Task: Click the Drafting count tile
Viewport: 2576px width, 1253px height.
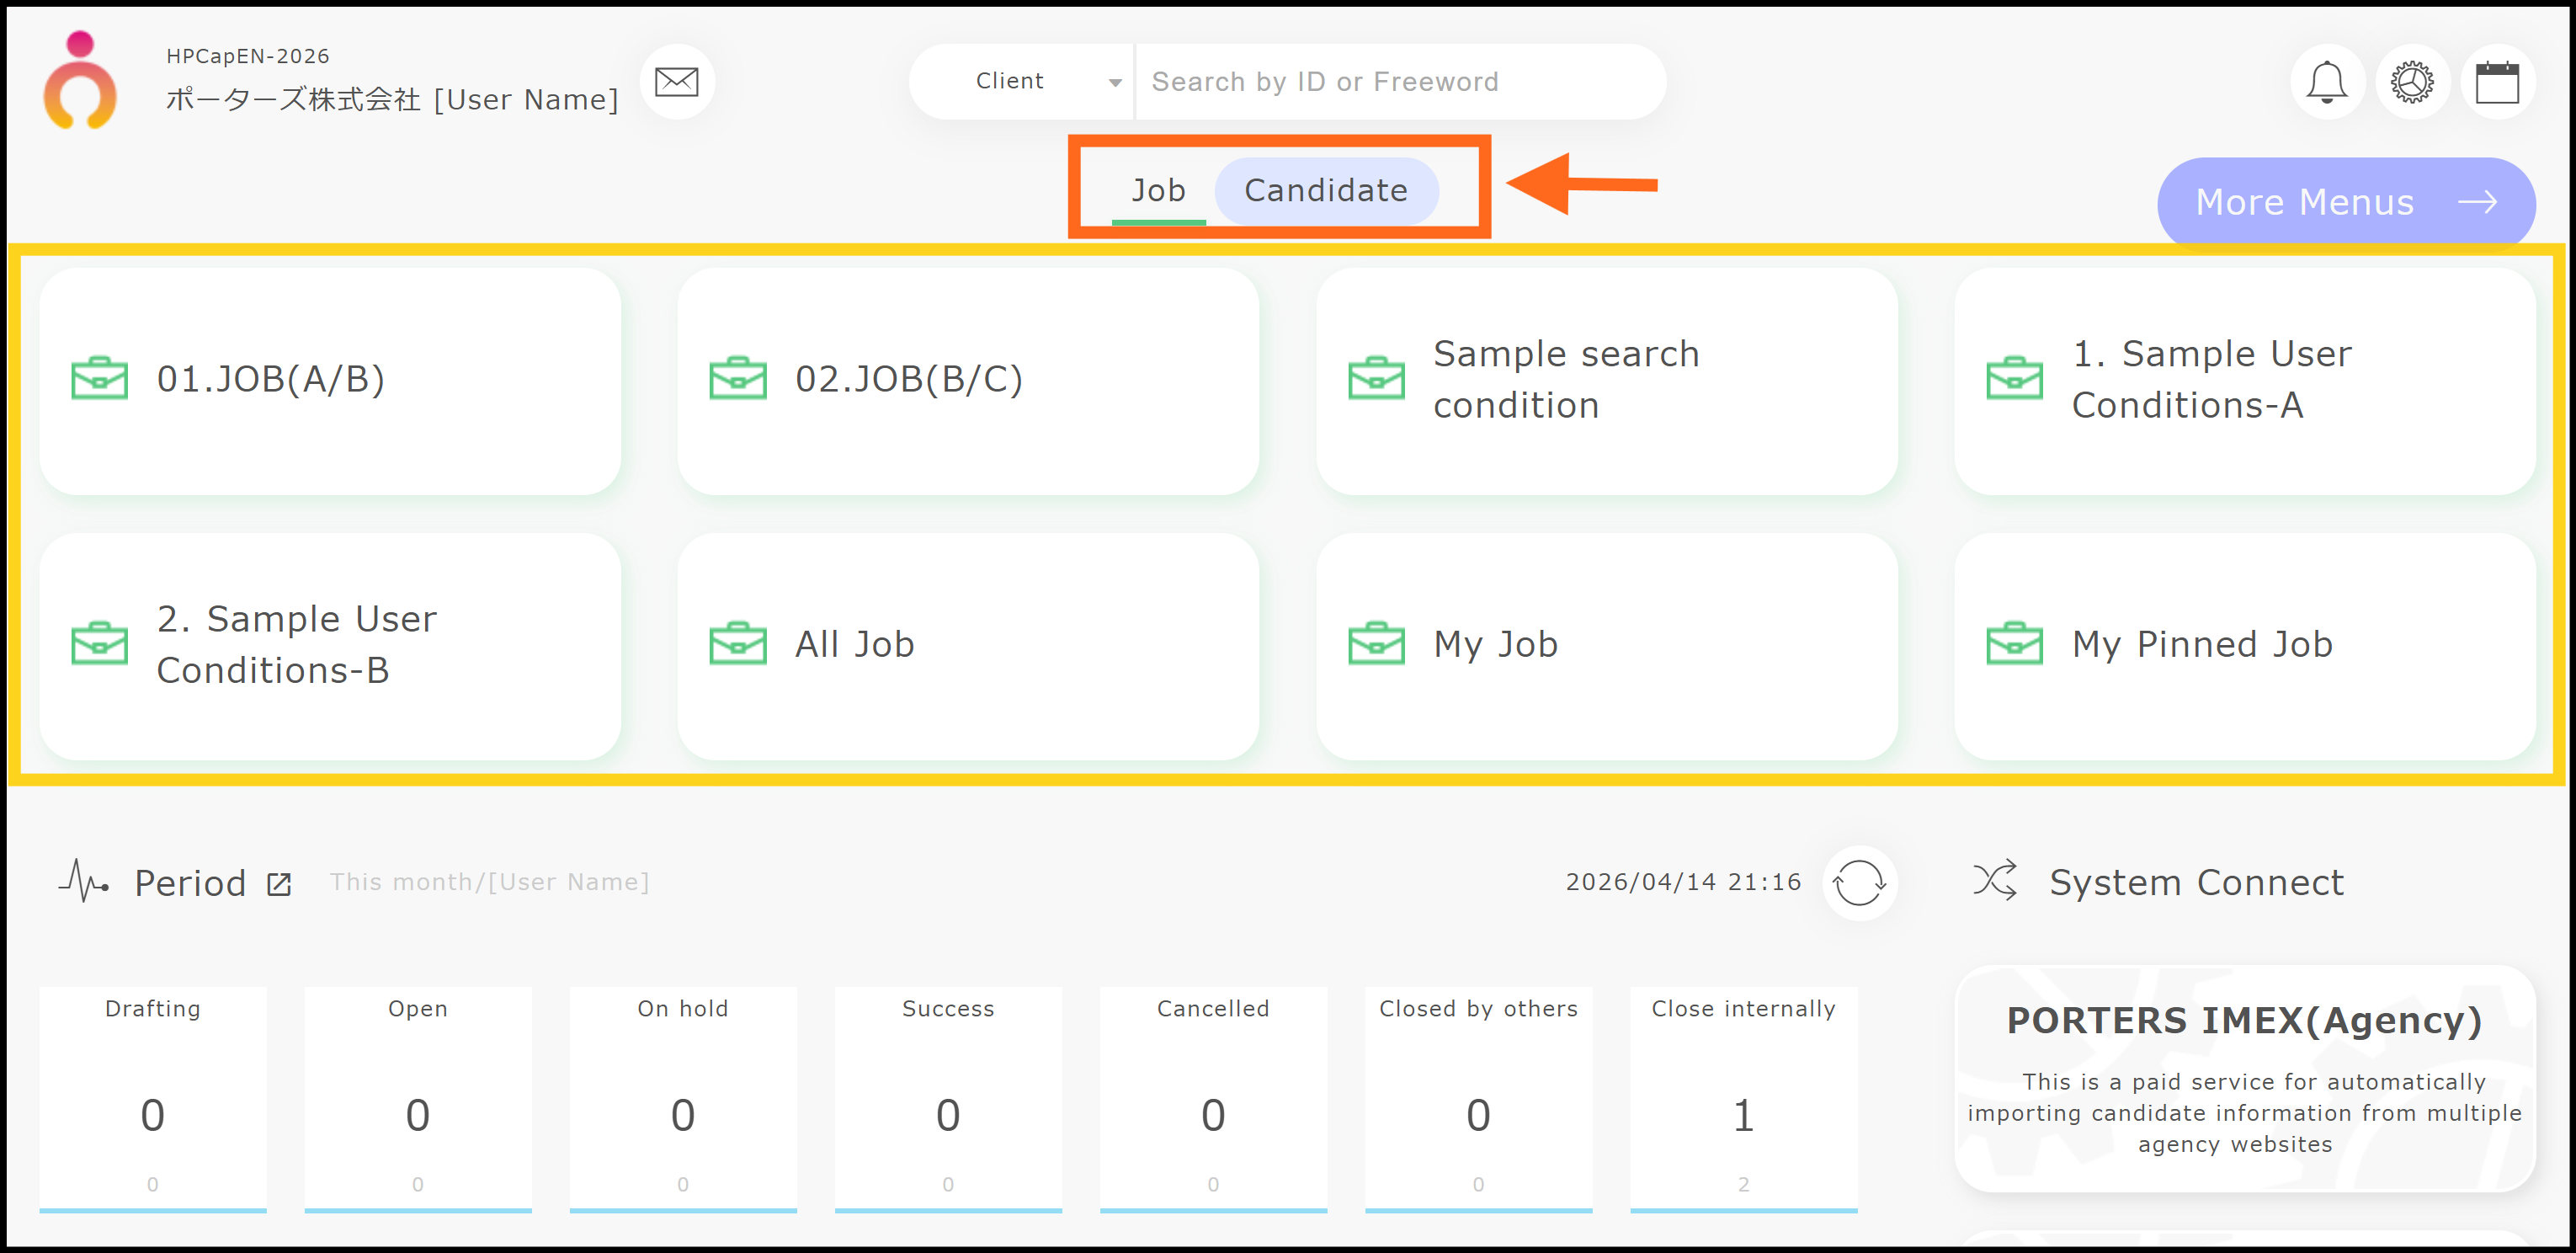Action: (153, 1098)
